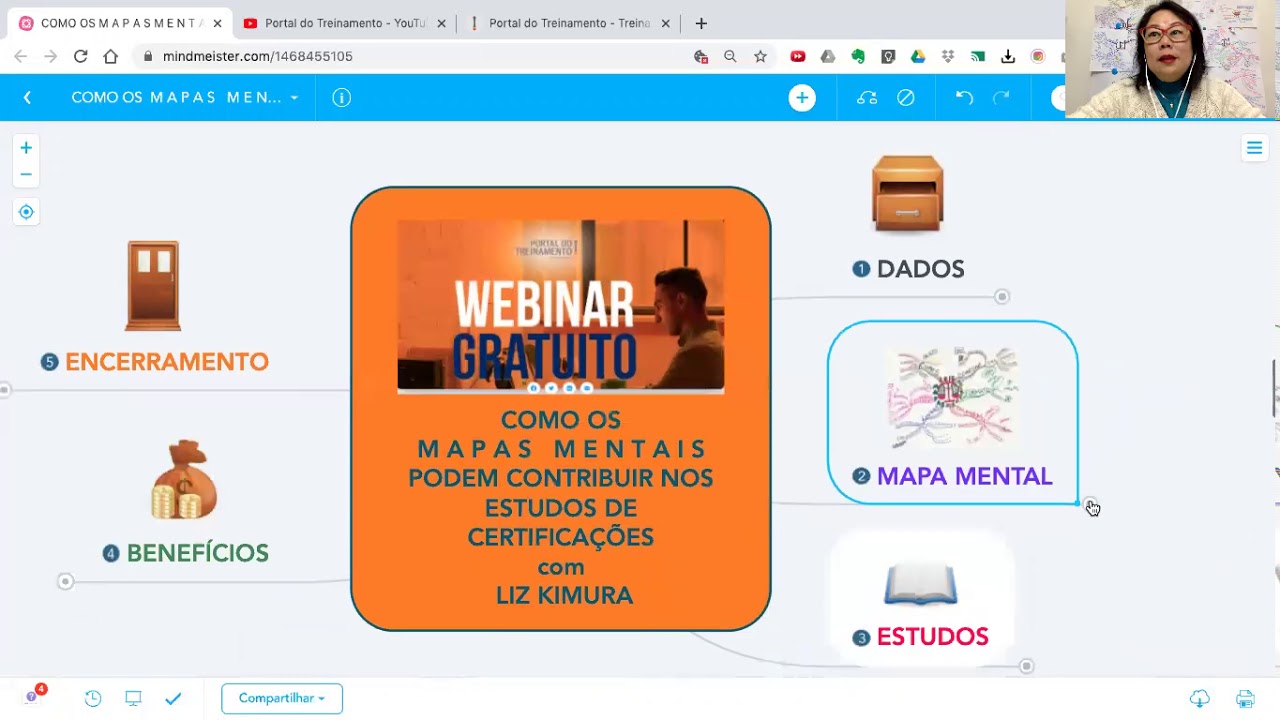The height and width of the screenshot is (720, 1280).
Task: Open the Compartilhar dropdown button
Action: pyautogui.click(x=282, y=698)
